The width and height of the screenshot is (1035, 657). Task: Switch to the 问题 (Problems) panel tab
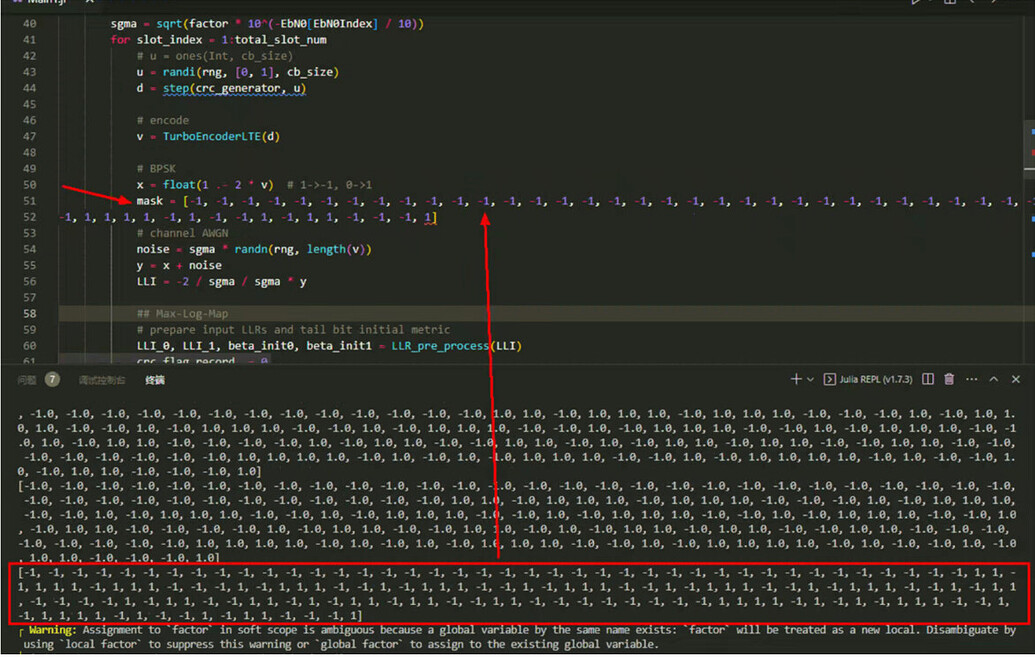pyautogui.click(x=26, y=380)
